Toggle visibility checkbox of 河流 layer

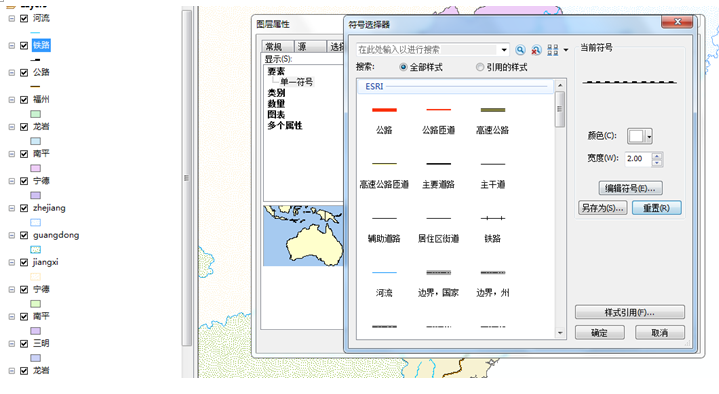(x=24, y=18)
